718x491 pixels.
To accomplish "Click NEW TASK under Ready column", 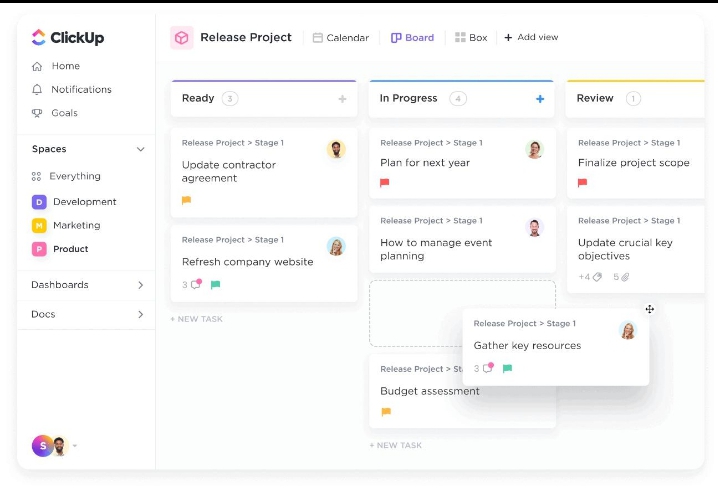I will click(196, 319).
